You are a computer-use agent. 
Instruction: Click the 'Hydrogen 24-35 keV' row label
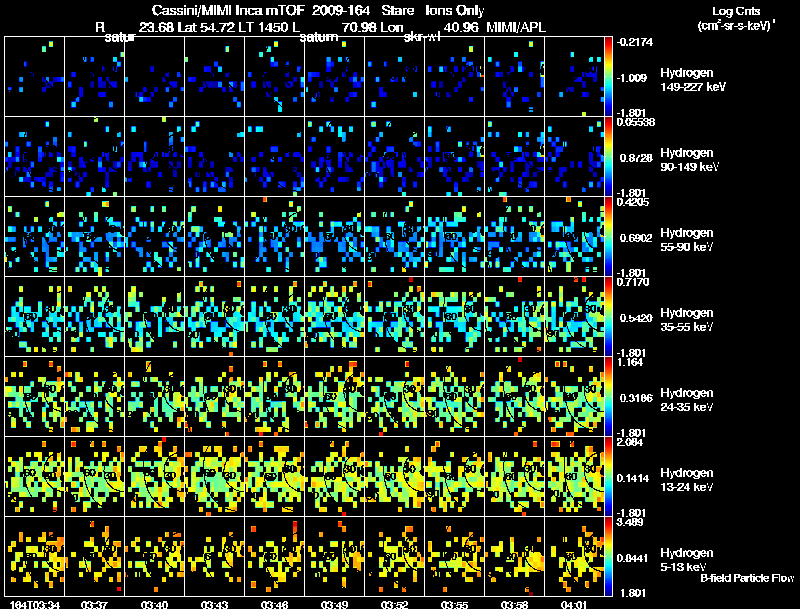tap(687, 400)
